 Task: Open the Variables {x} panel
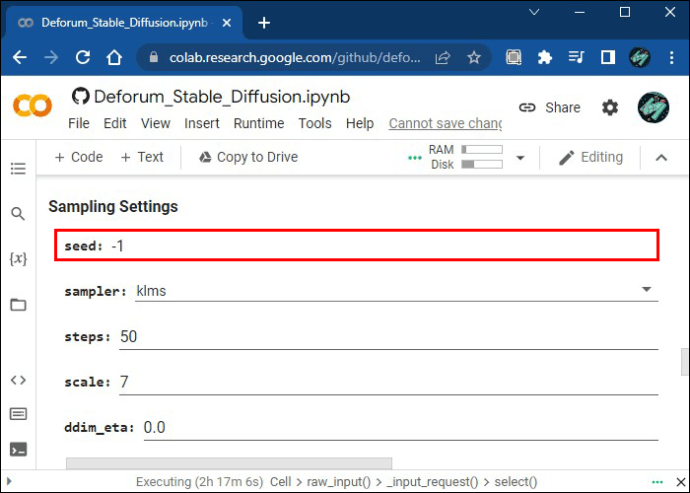(18, 258)
